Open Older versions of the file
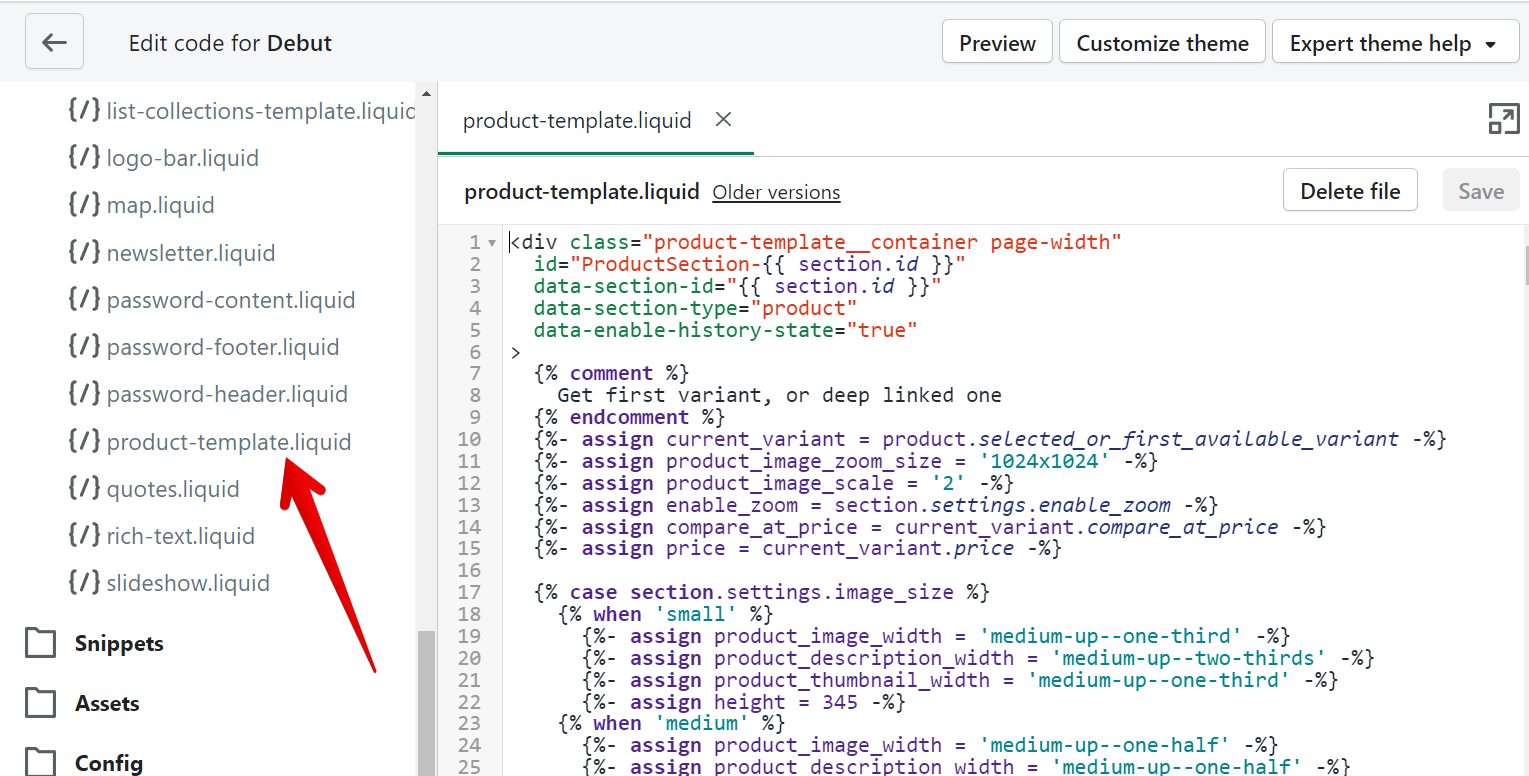 776,192
